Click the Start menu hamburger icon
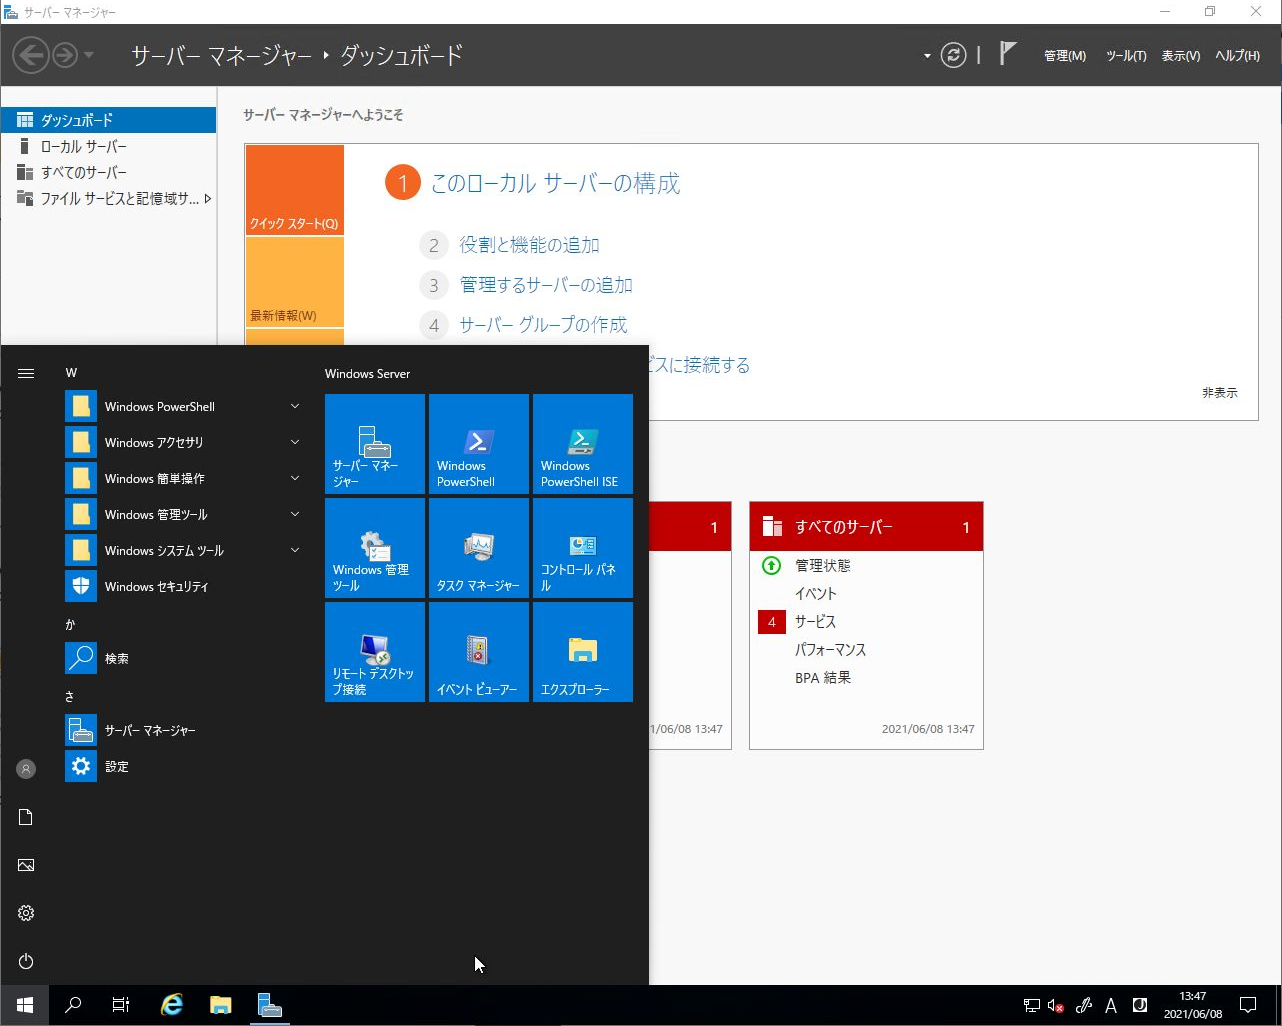Screen dimensions: 1282x1026 (26, 373)
